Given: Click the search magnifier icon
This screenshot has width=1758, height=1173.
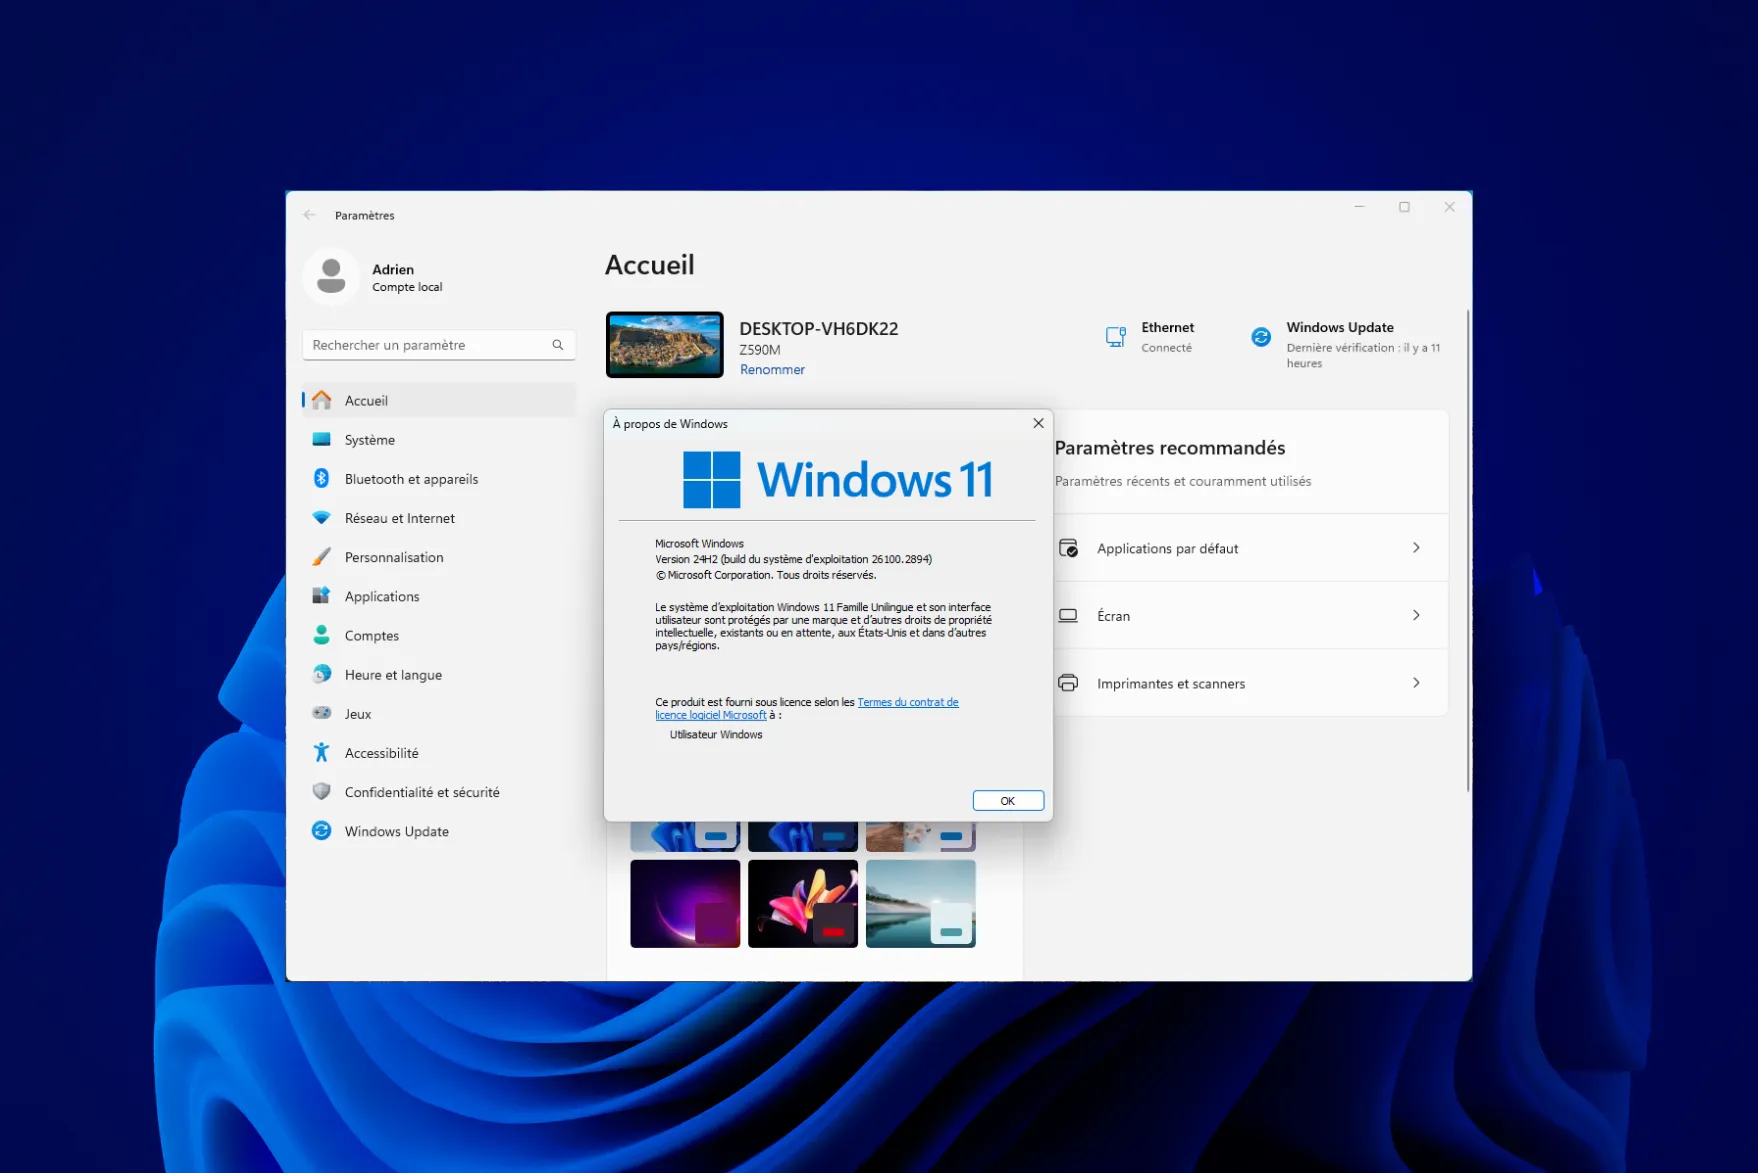Looking at the screenshot, I should (558, 345).
